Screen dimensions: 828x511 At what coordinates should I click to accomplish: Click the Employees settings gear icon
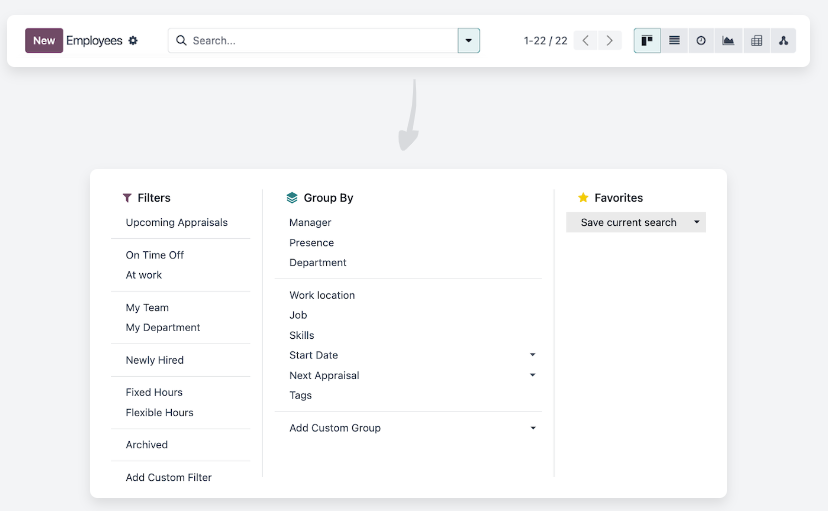[x=133, y=41]
